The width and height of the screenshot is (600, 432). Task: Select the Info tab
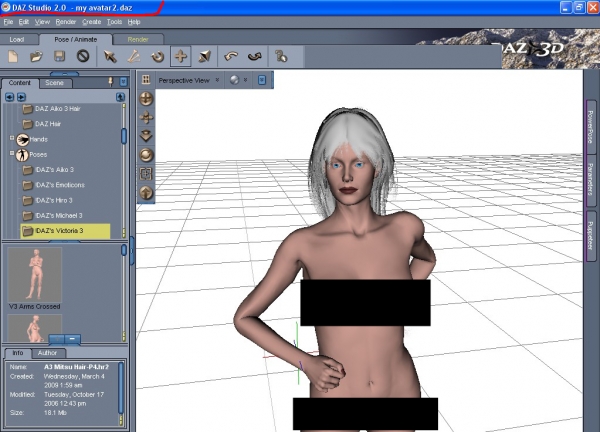coord(18,353)
